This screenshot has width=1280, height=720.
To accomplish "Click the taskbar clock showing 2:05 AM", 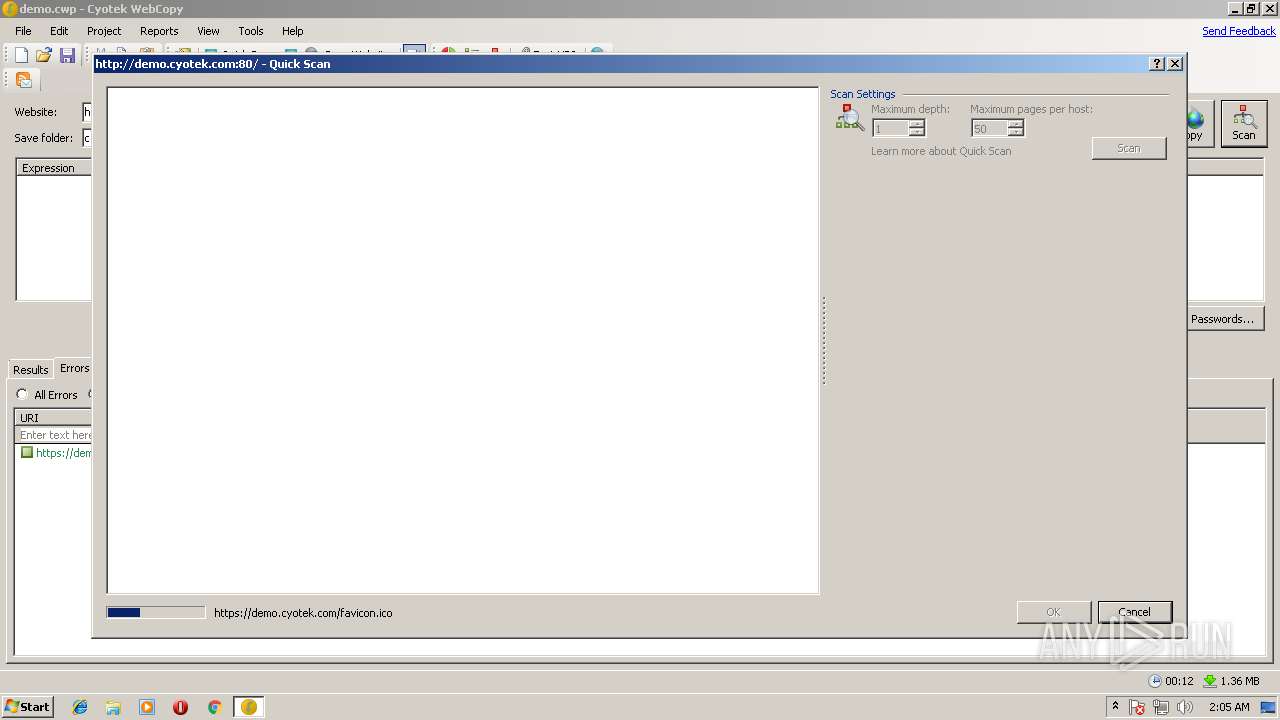I will coord(1229,707).
